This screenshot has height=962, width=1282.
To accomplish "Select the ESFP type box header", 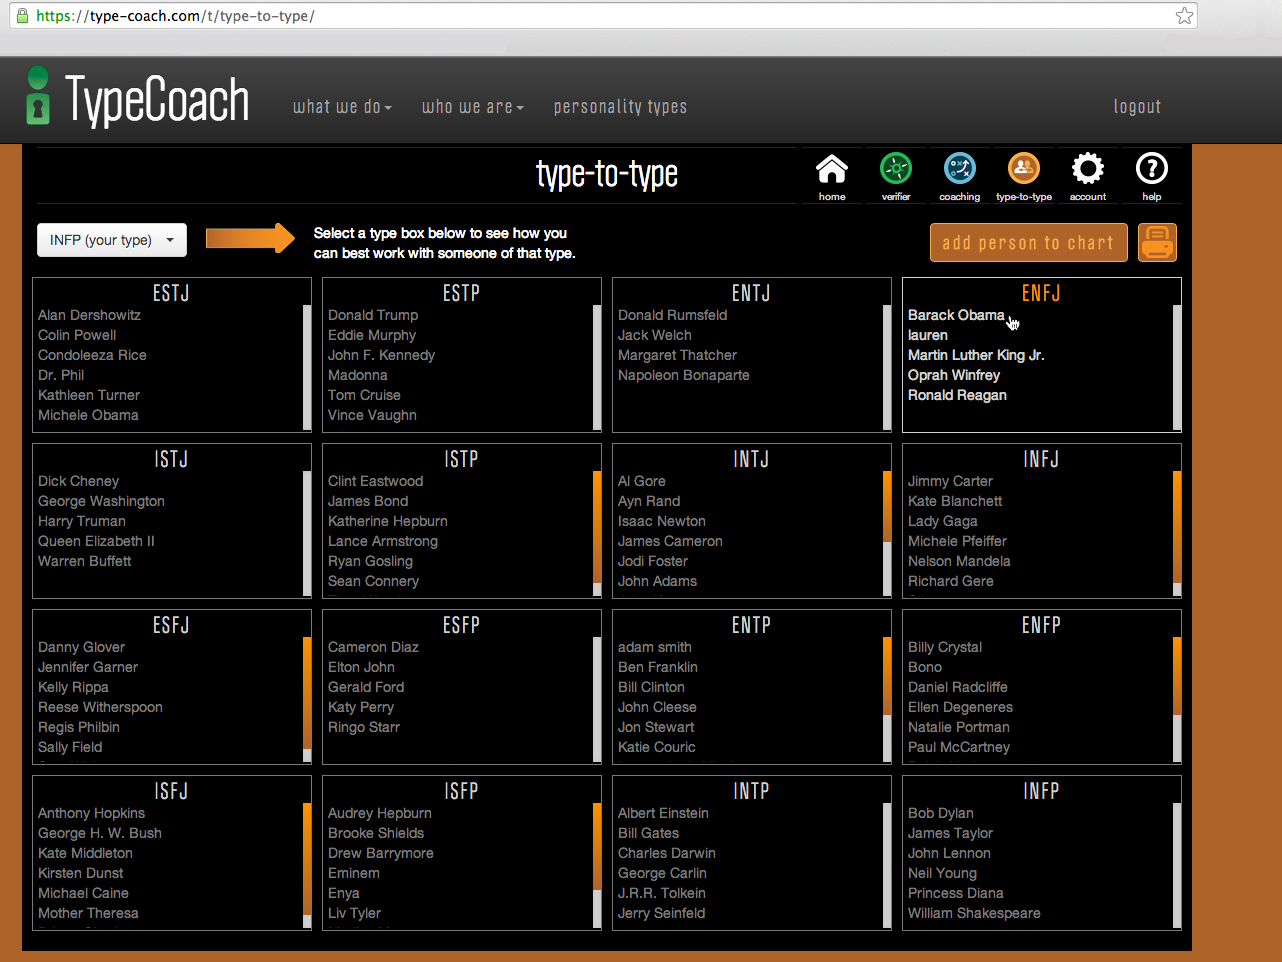I will pyautogui.click(x=461, y=625).
